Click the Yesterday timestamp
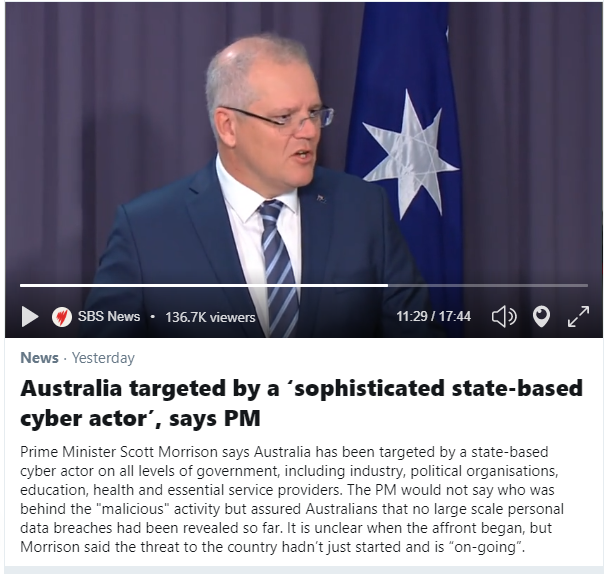This screenshot has height=574, width=607. [x=103, y=358]
